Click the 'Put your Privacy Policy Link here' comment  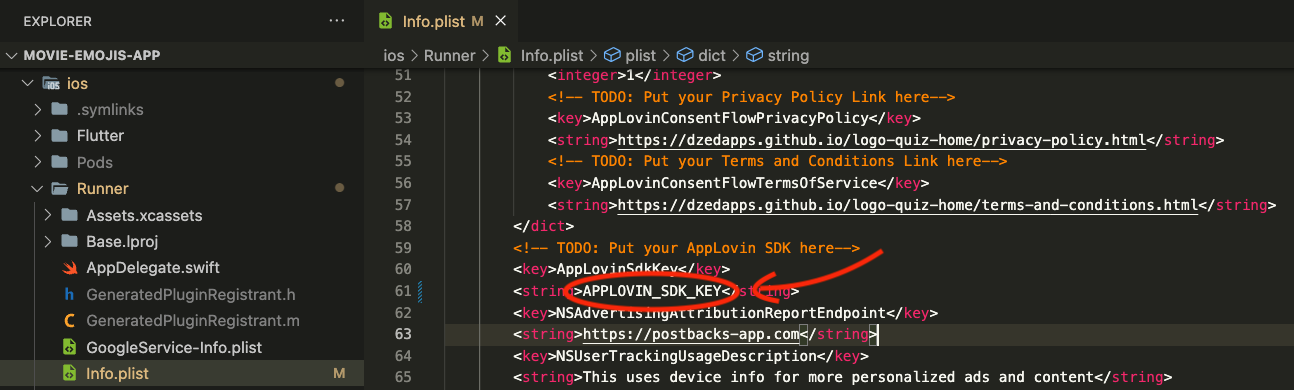pos(752,97)
